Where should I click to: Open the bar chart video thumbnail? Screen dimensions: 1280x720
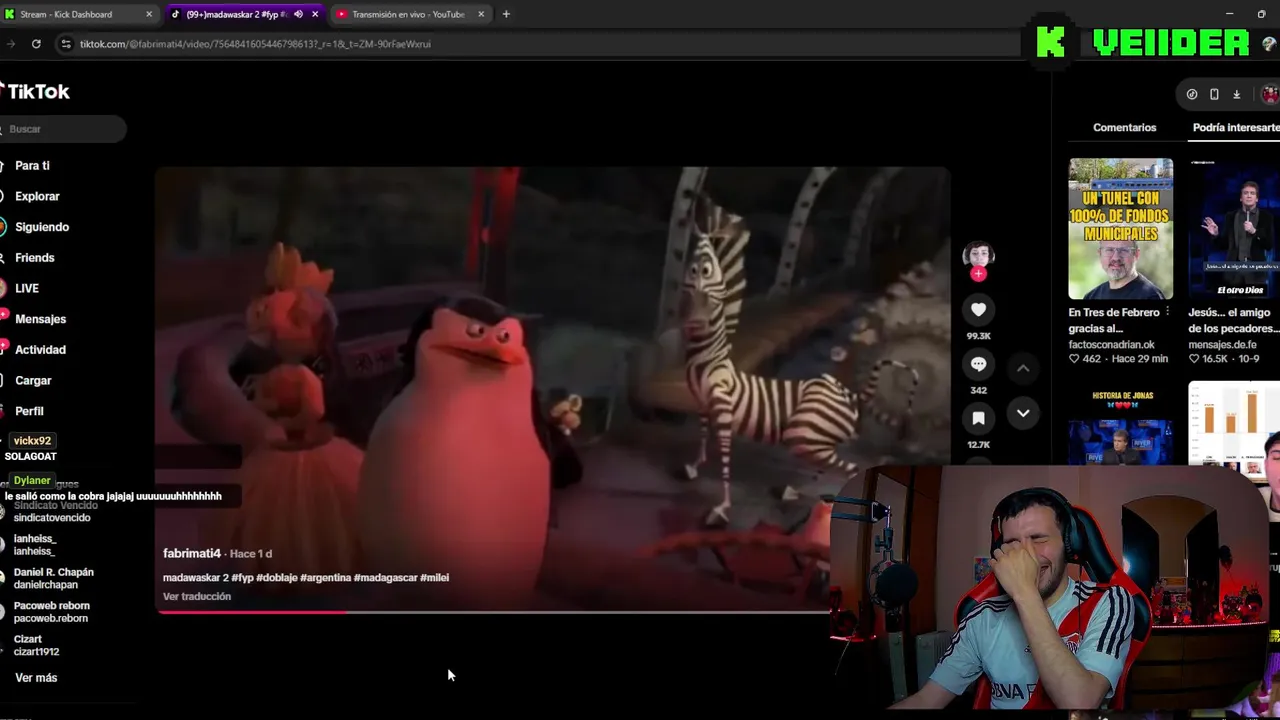pyautogui.click(x=1234, y=423)
